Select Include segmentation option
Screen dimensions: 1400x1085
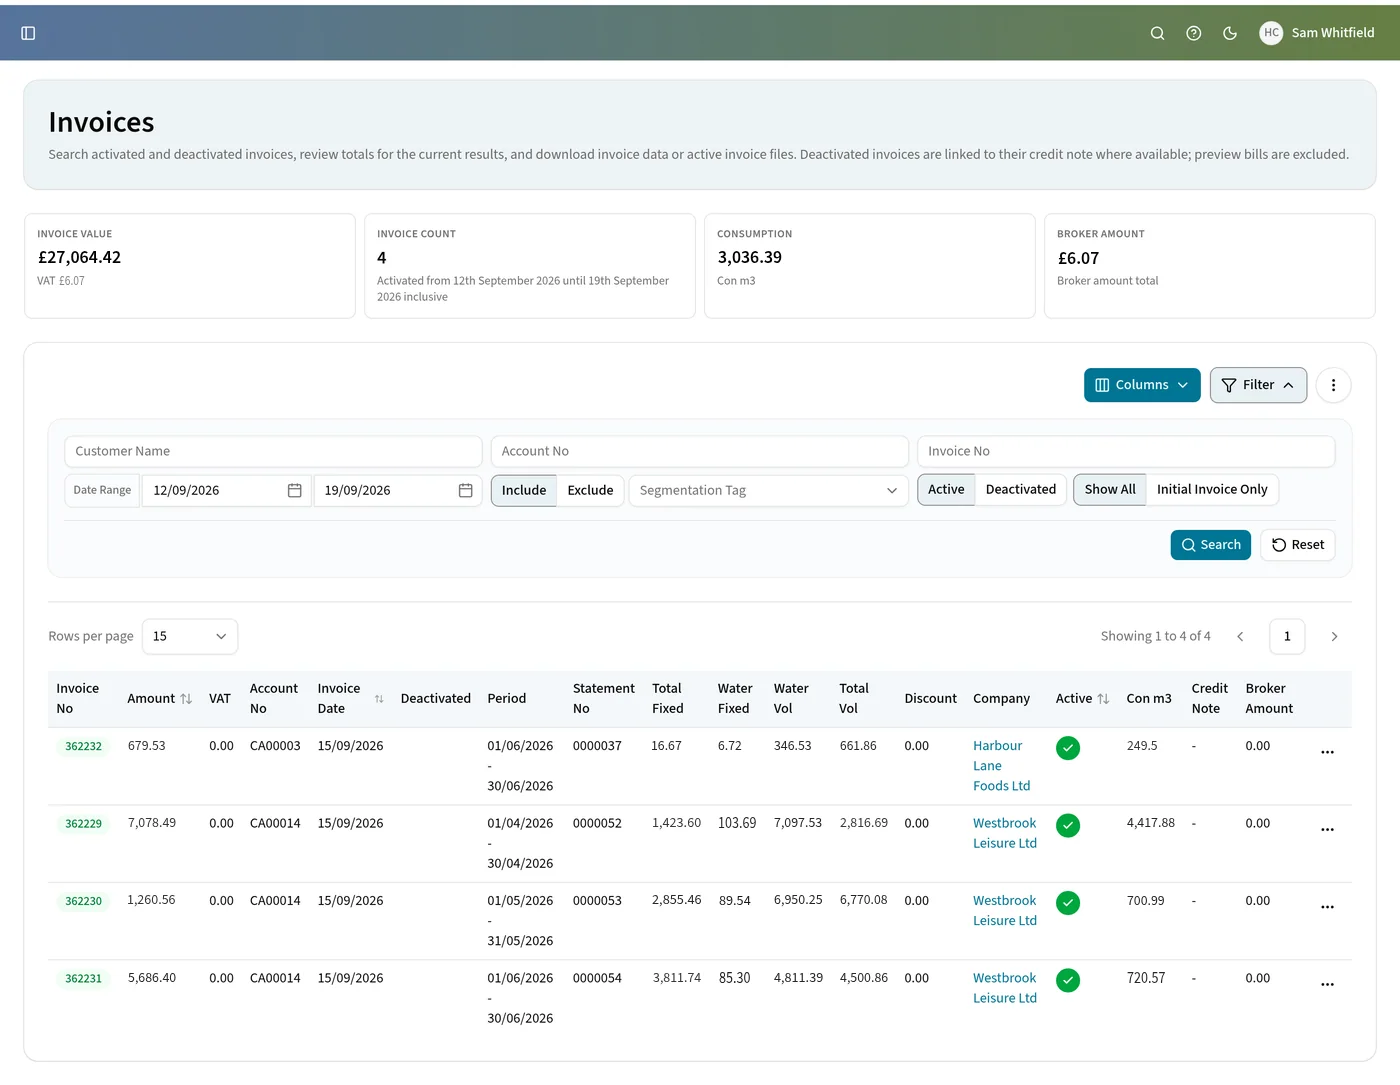click(x=524, y=490)
